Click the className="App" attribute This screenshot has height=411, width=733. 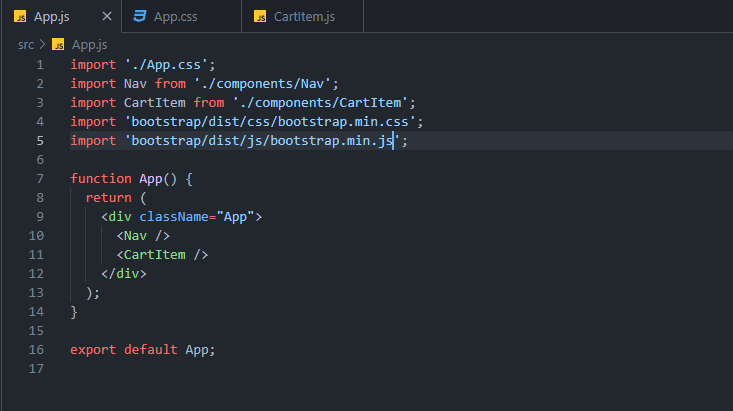[197, 217]
